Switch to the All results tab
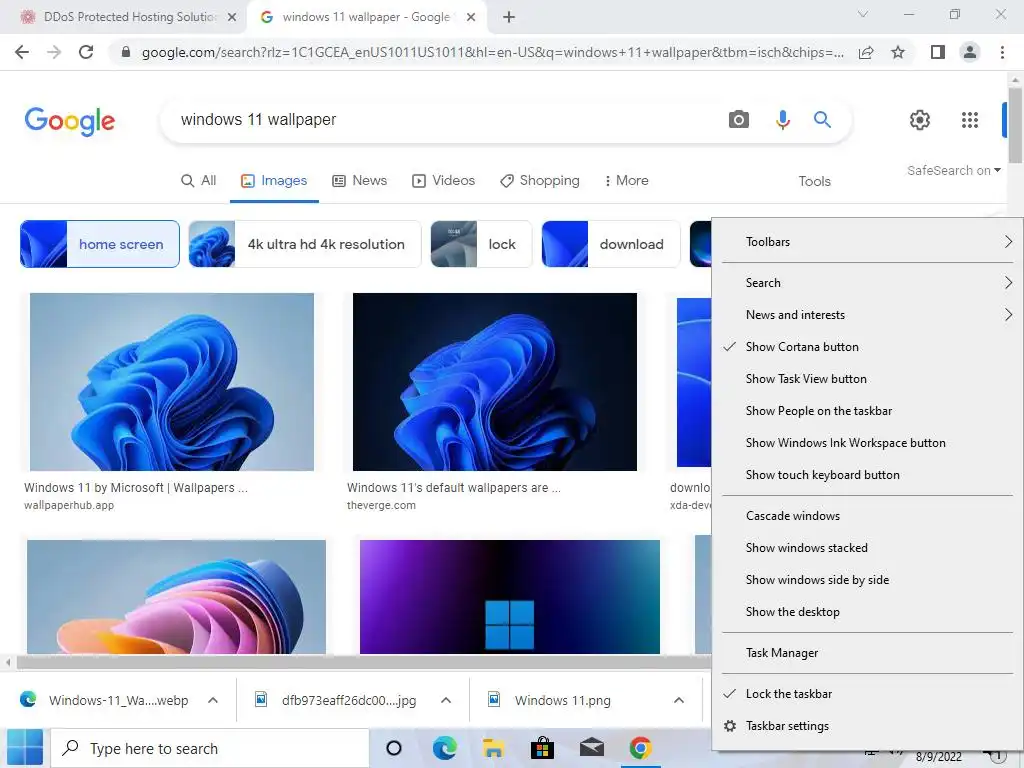Viewport: 1024px width, 768px height. click(199, 181)
